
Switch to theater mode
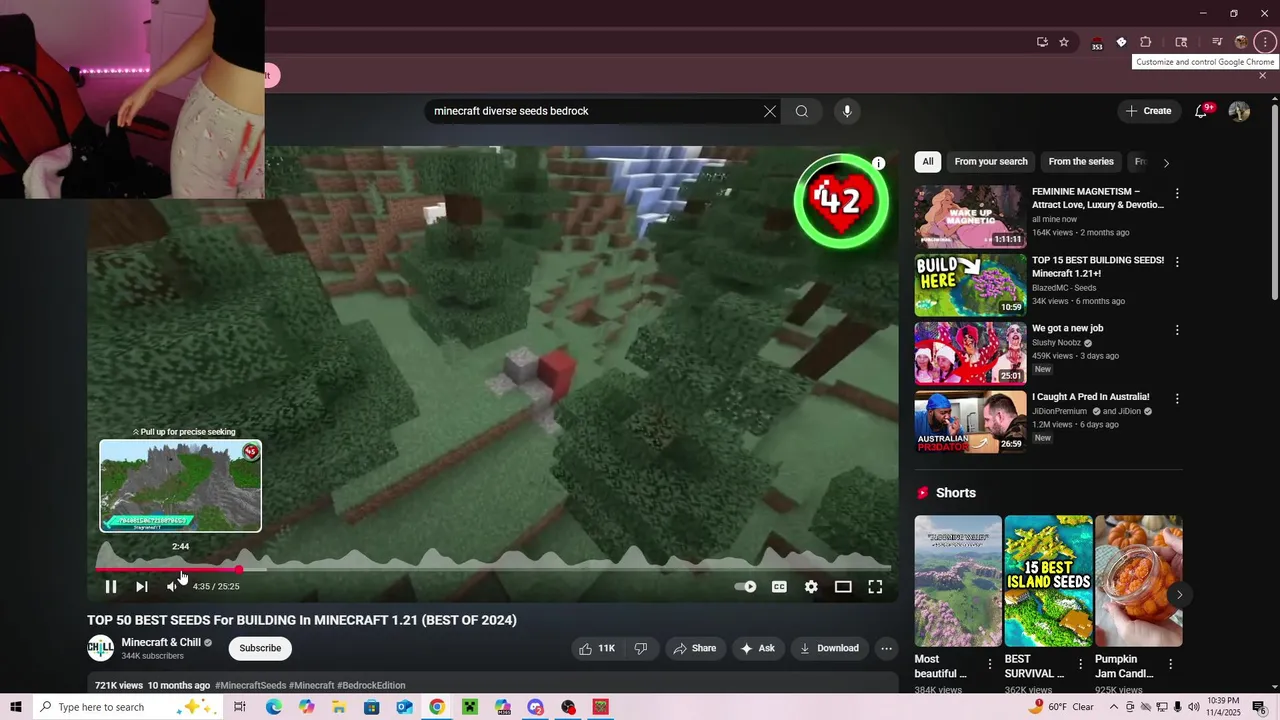[x=843, y=587]
